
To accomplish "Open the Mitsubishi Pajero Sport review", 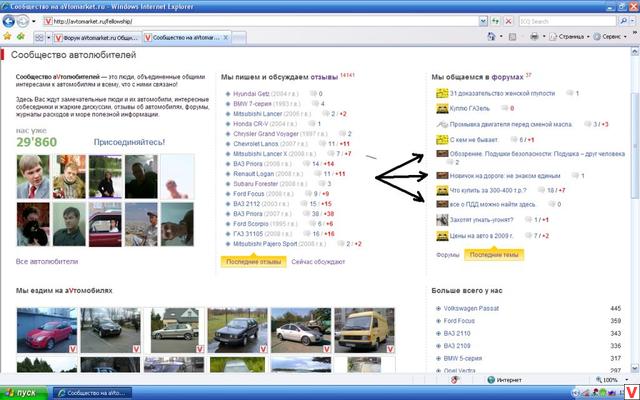I will (x=265, y=244).
